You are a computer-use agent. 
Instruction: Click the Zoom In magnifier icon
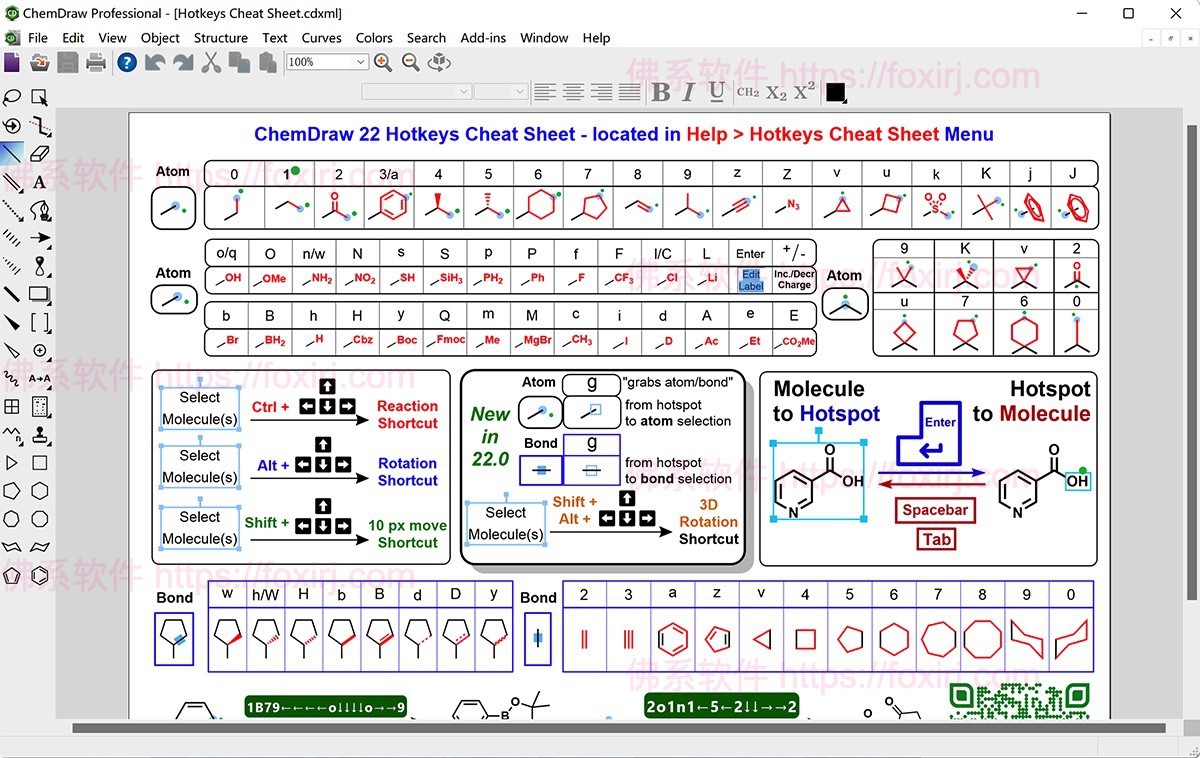[x=382, y=62]
